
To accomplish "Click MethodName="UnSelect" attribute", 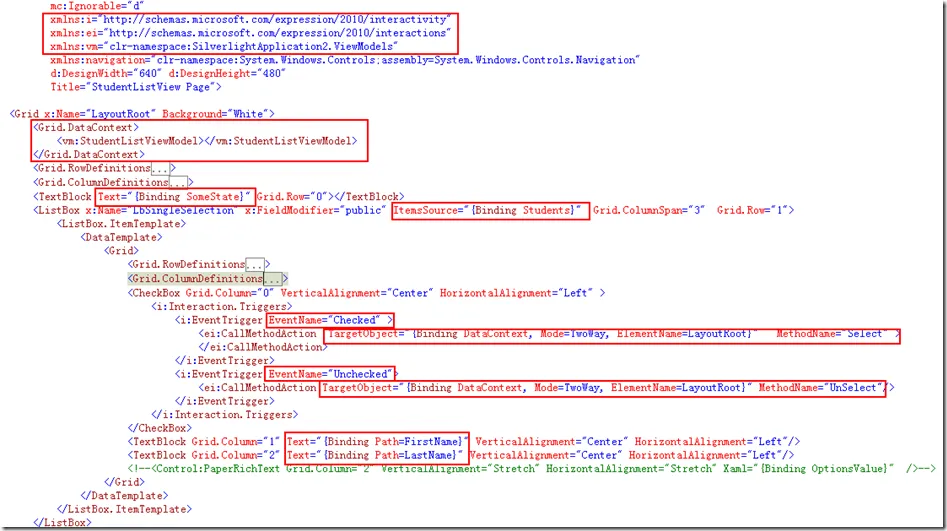I will tap(820, 388).
